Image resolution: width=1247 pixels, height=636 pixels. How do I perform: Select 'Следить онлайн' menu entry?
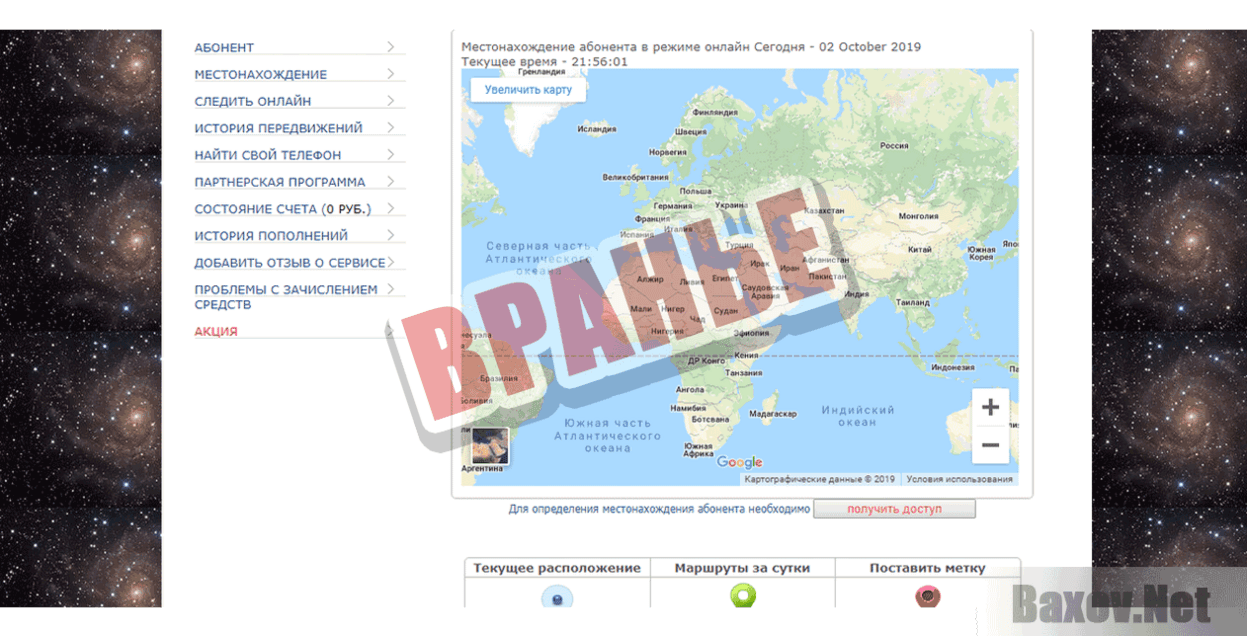(x=252, y=101)
